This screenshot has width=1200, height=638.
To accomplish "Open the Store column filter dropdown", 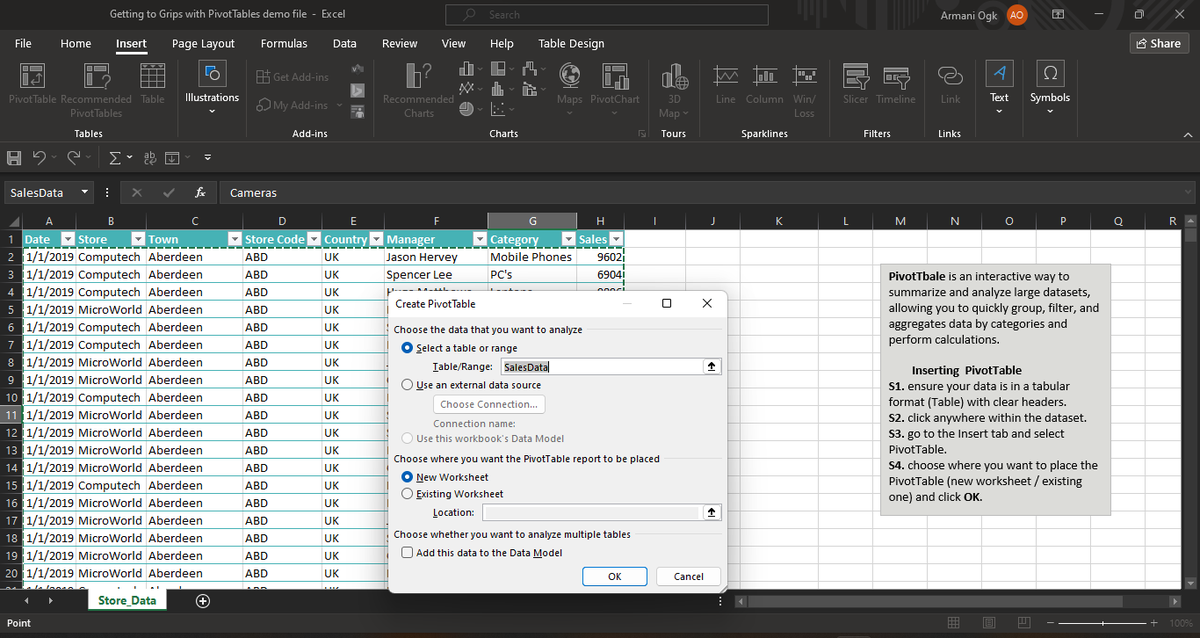I will click(137, 239).
